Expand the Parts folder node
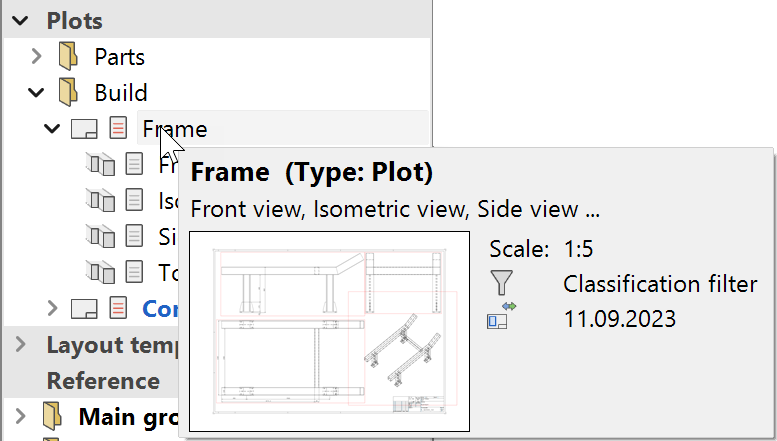777x441 pixels. click(x=37, y=57)
